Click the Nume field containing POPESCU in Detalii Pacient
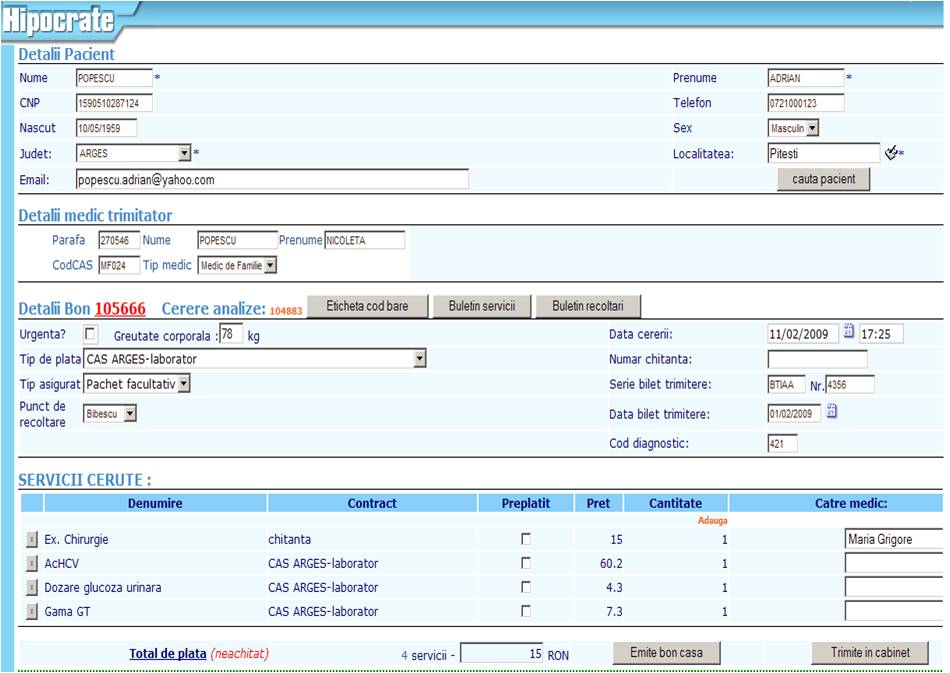 (114, 78)
